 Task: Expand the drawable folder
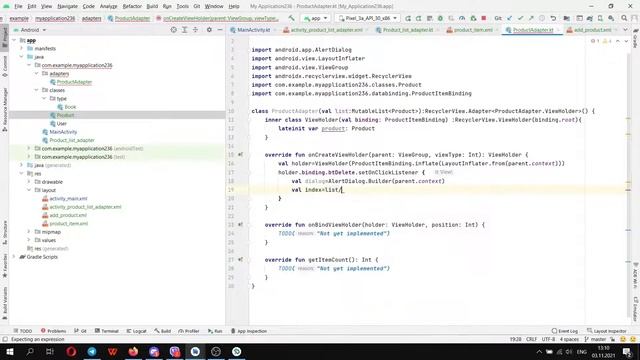[x=29, y=182]
